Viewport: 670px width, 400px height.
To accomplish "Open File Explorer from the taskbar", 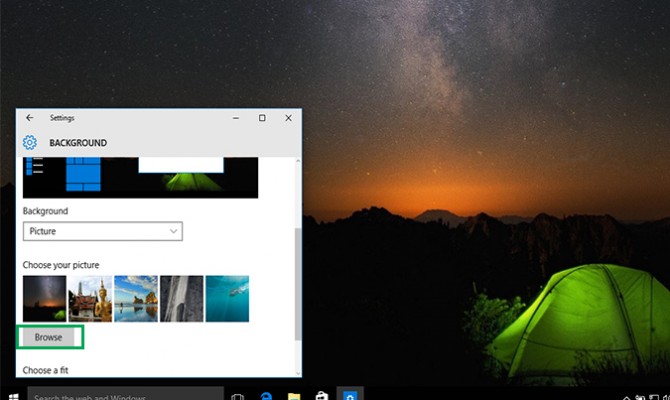I will [294, 396].
